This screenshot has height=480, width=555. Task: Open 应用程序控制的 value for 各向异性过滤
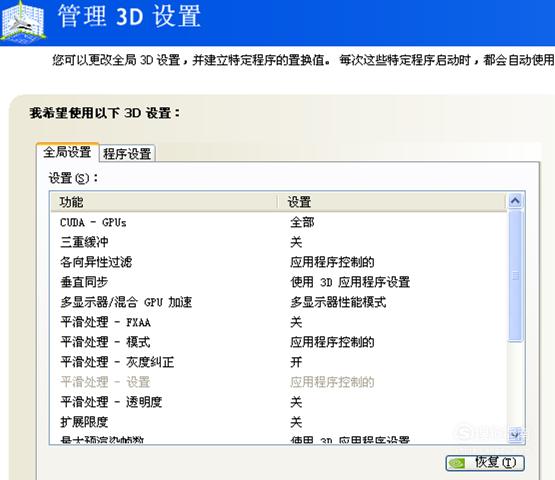[x=332, y=262]
